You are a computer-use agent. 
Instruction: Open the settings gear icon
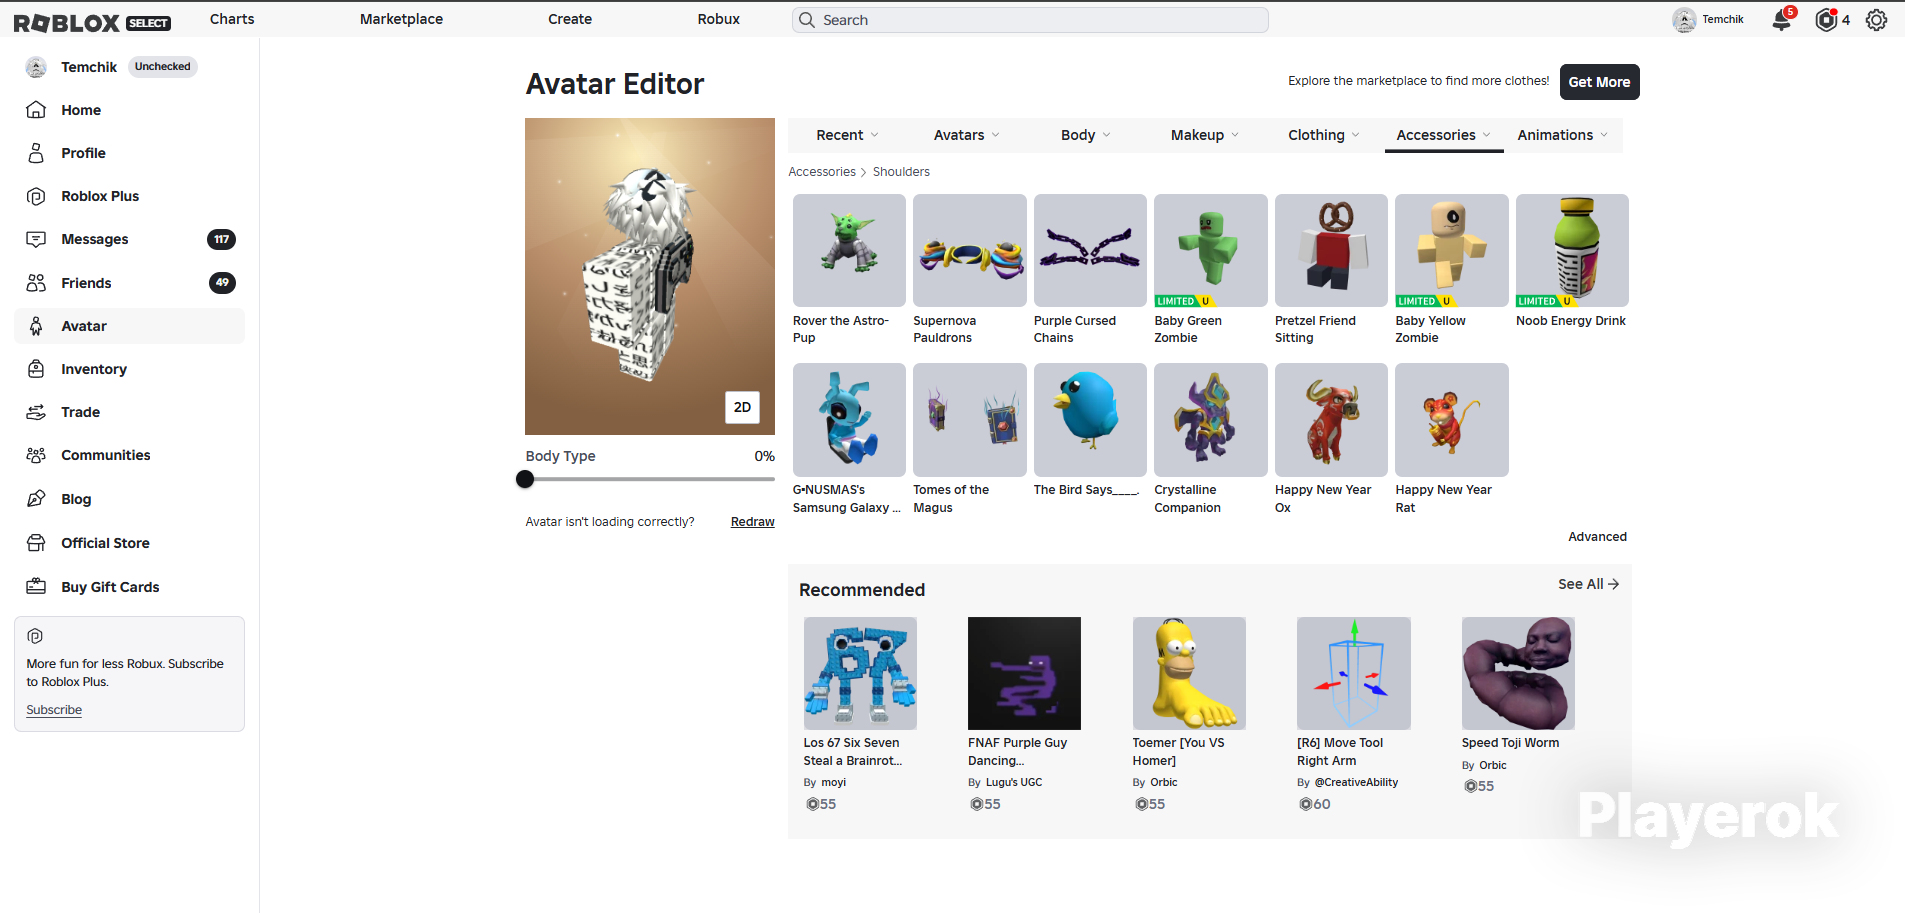click(x=1876, y=20)
